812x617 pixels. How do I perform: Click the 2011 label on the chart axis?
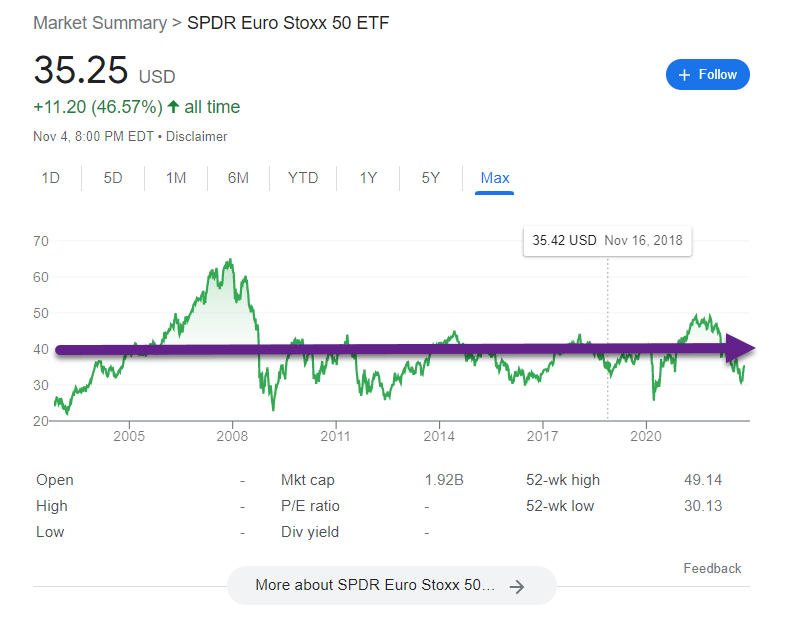336,436
